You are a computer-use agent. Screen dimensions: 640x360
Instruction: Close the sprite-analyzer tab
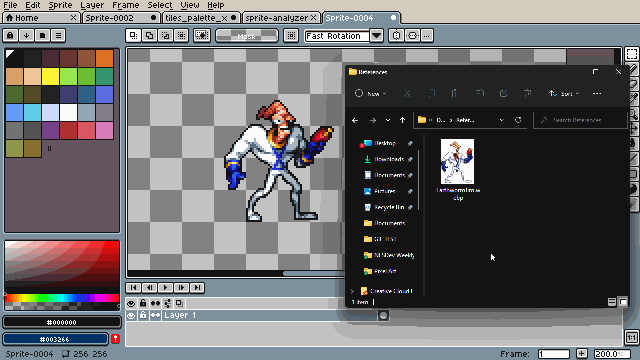tap(313, 18)
